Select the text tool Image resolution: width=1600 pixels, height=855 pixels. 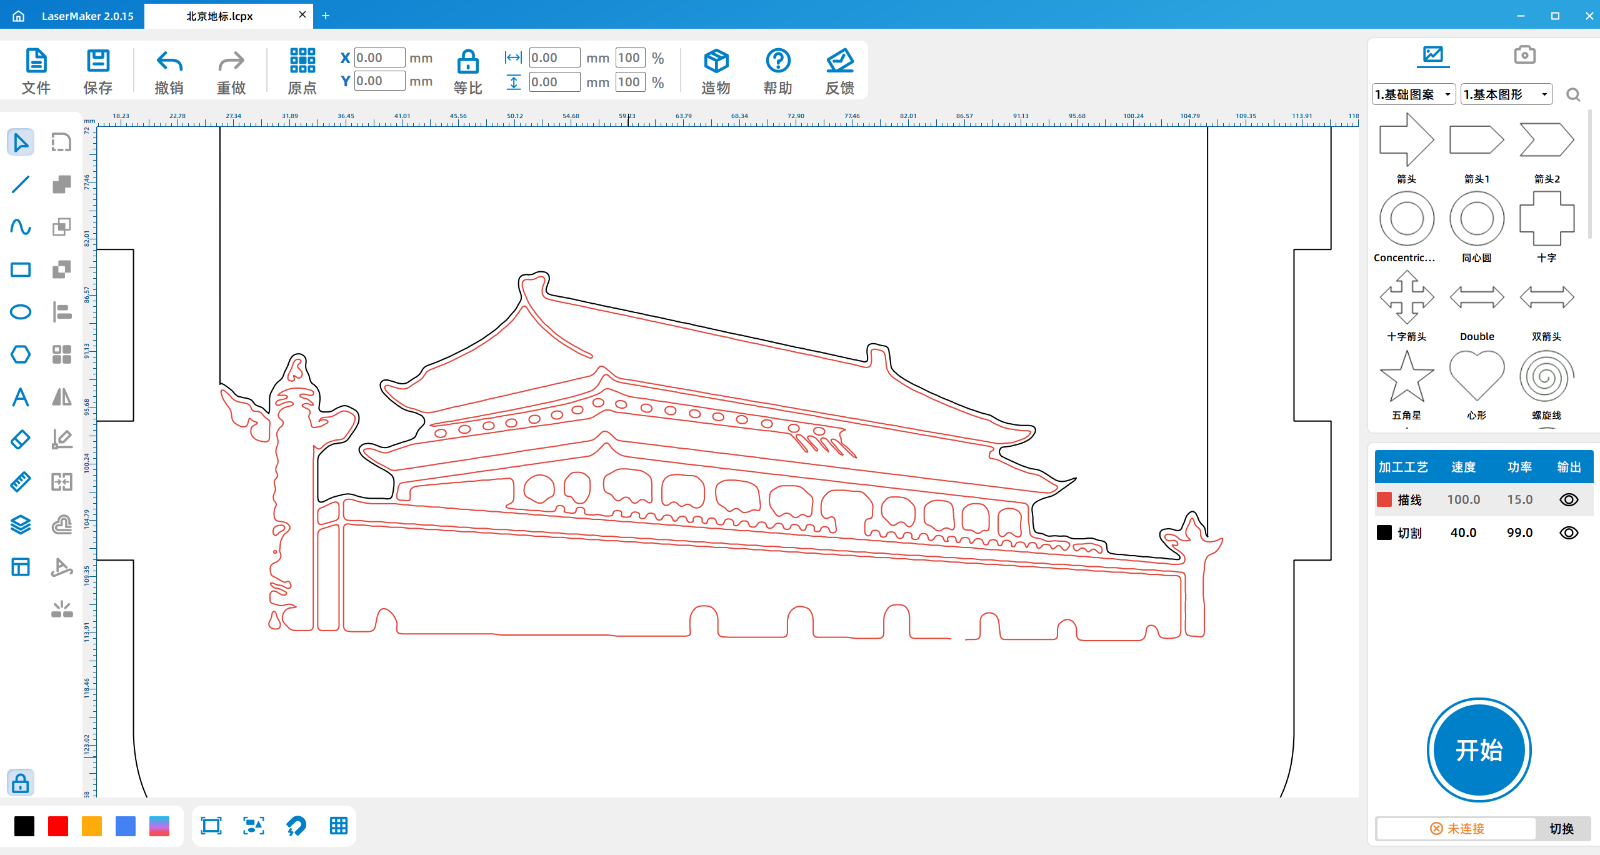point(20,397)
